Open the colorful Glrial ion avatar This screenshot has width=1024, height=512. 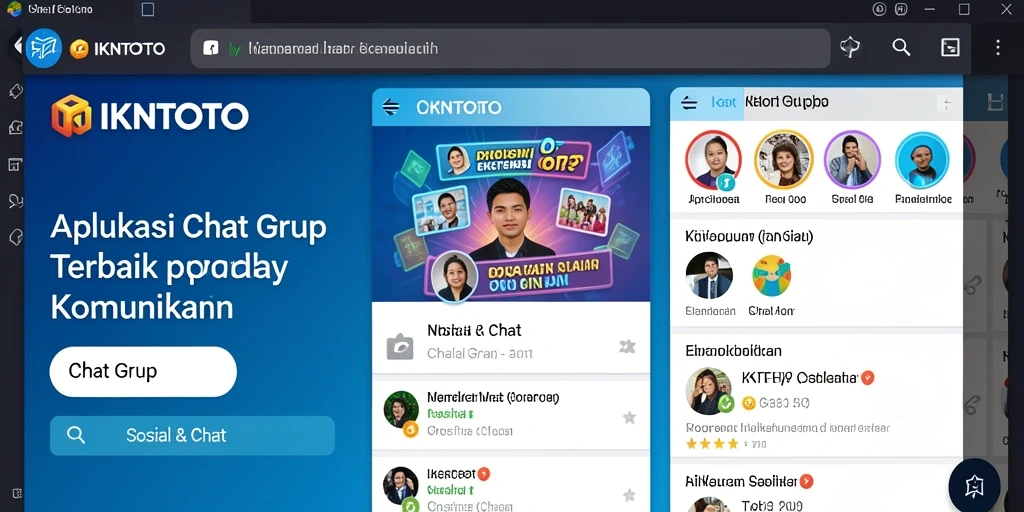[x=771, y=276]
